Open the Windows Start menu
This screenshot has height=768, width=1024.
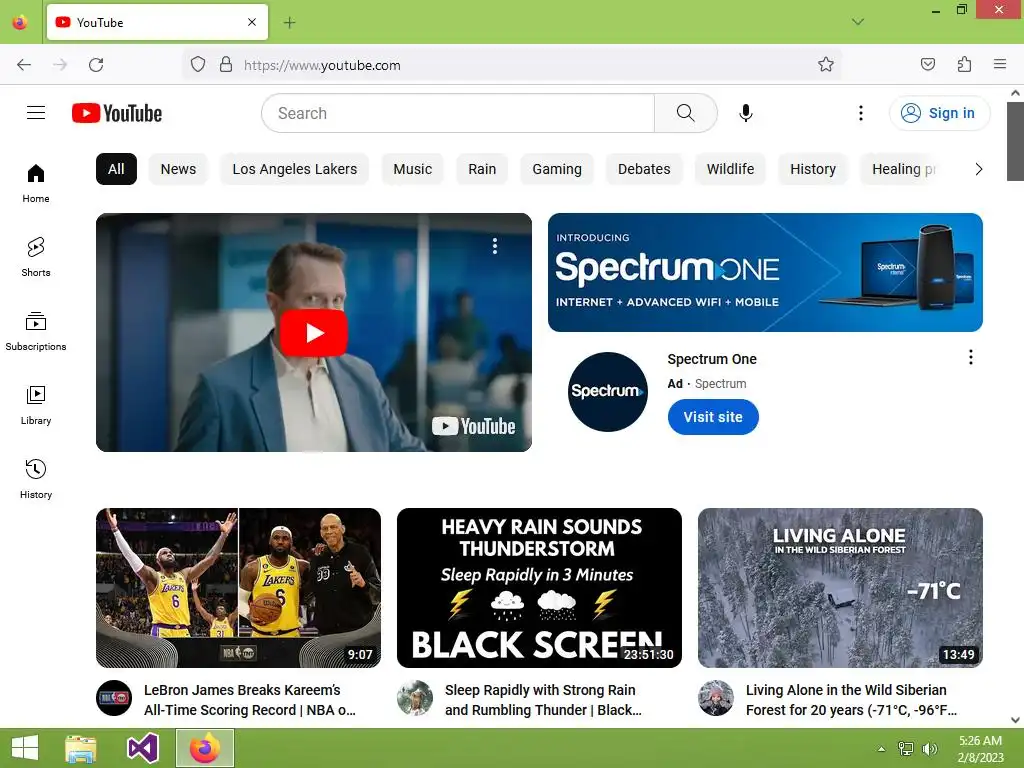pos(25,748)
